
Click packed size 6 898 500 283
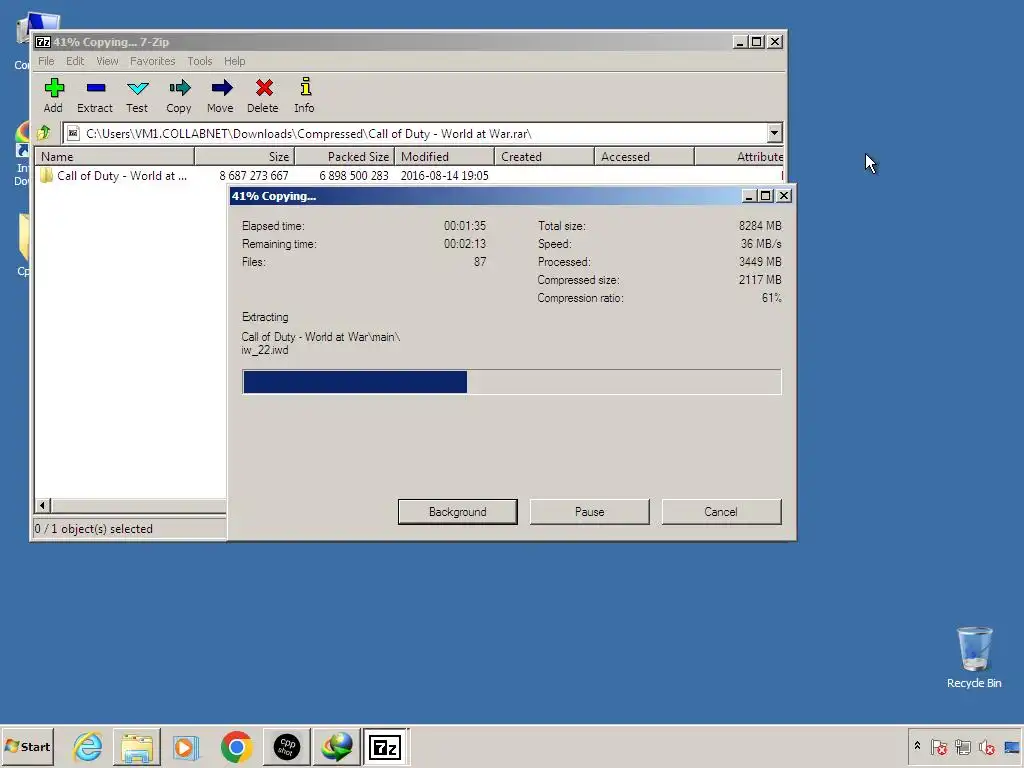point(353,176)
